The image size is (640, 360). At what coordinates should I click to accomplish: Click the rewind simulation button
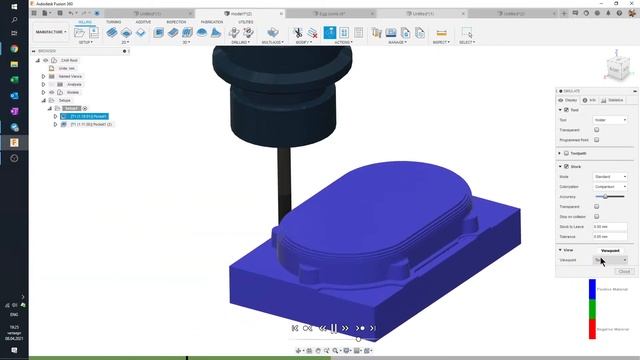click(x=322, y=328)
